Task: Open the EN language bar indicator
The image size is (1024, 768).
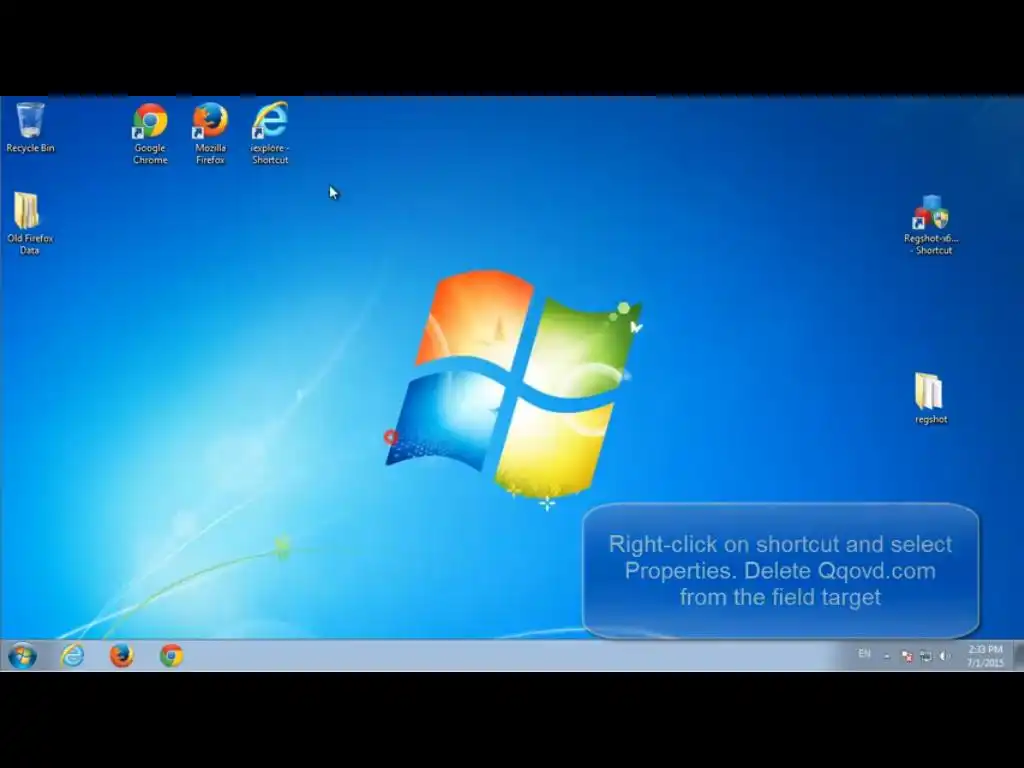Action: 864,654
